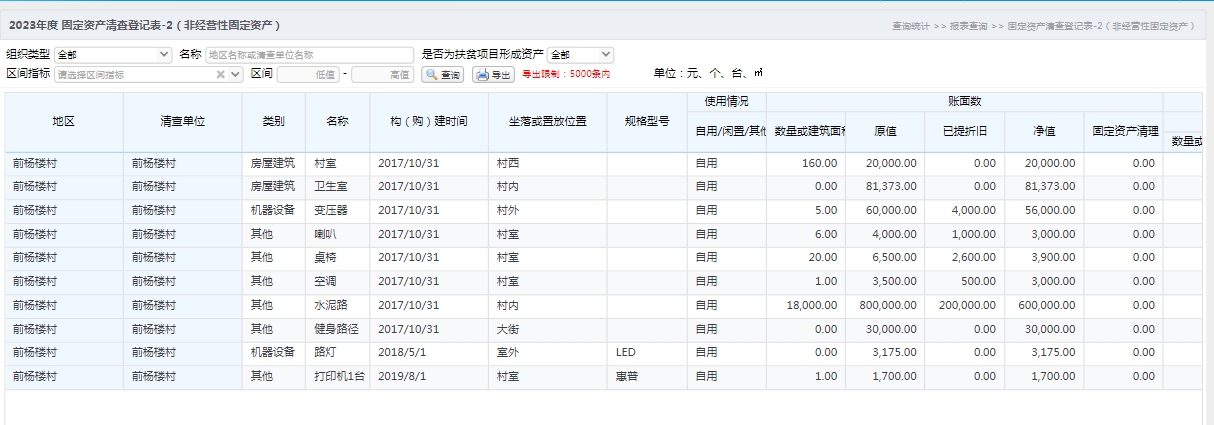This screenshot has height=425, width=1214.
Task: Select the 健身路径 name cell
Action: tap(338, 329)
